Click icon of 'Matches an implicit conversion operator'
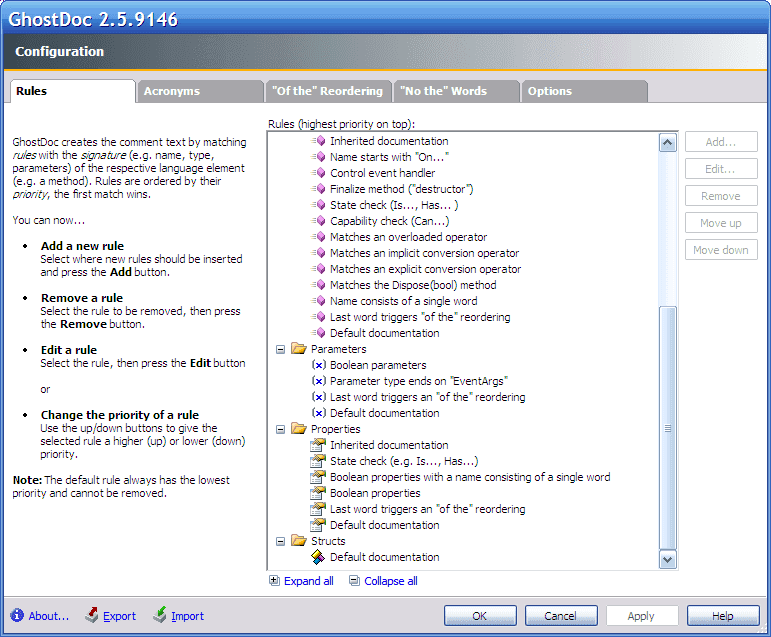Screen dimensions: 771x637 [319, 253]
